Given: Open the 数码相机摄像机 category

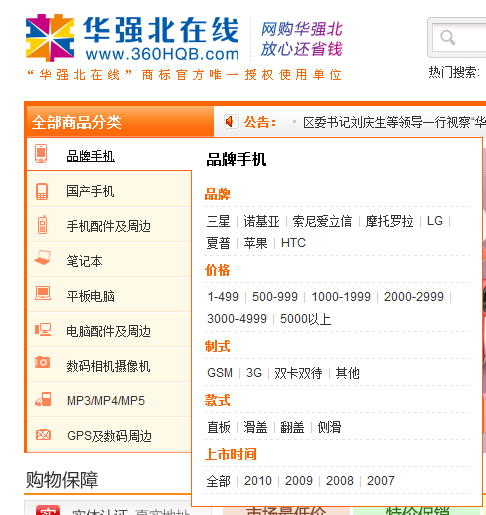Looking at the screenshot, I should [108, 366].
